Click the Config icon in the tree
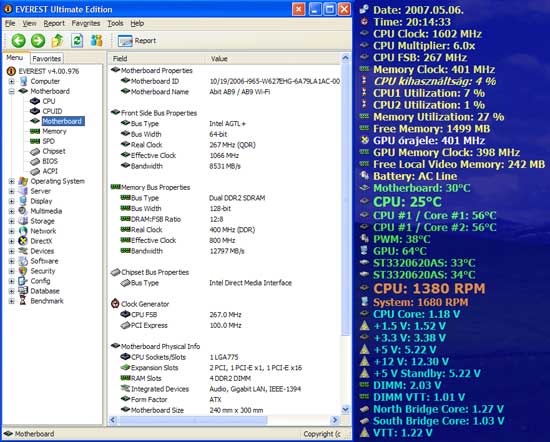Screen dimensions: 550x442 [x=23, y=281]
